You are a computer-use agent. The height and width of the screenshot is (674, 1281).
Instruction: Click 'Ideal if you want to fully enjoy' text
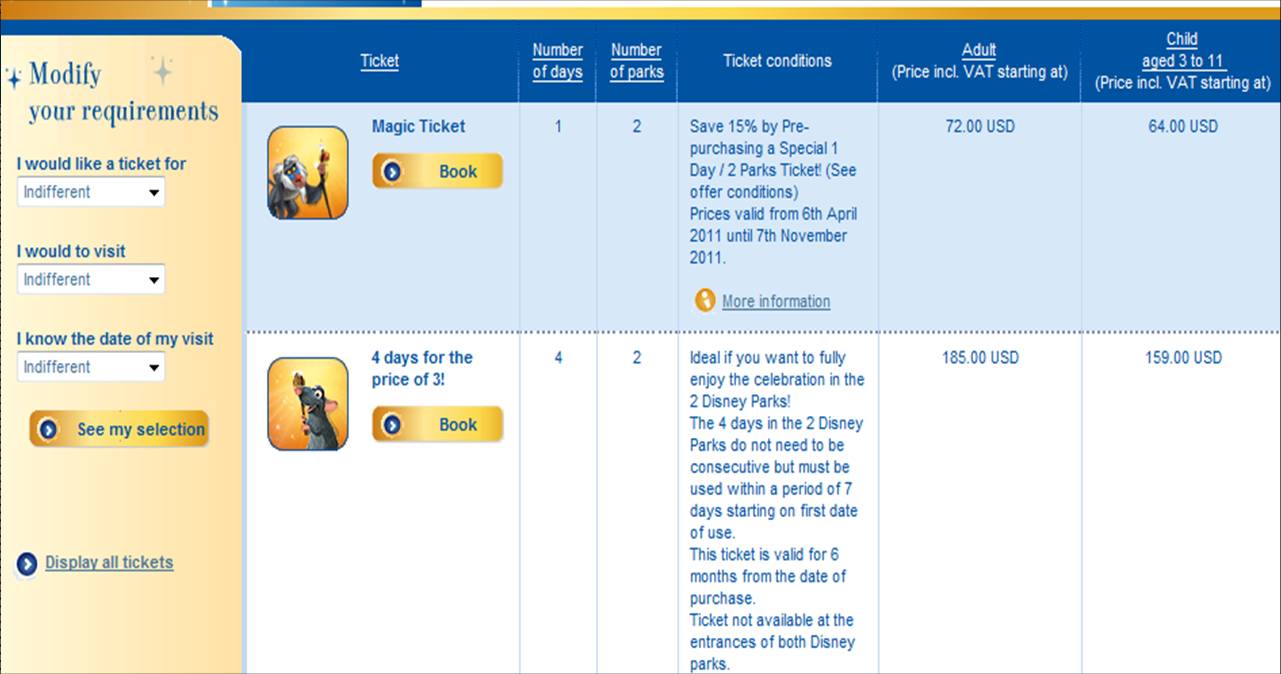tap(777, 380)
